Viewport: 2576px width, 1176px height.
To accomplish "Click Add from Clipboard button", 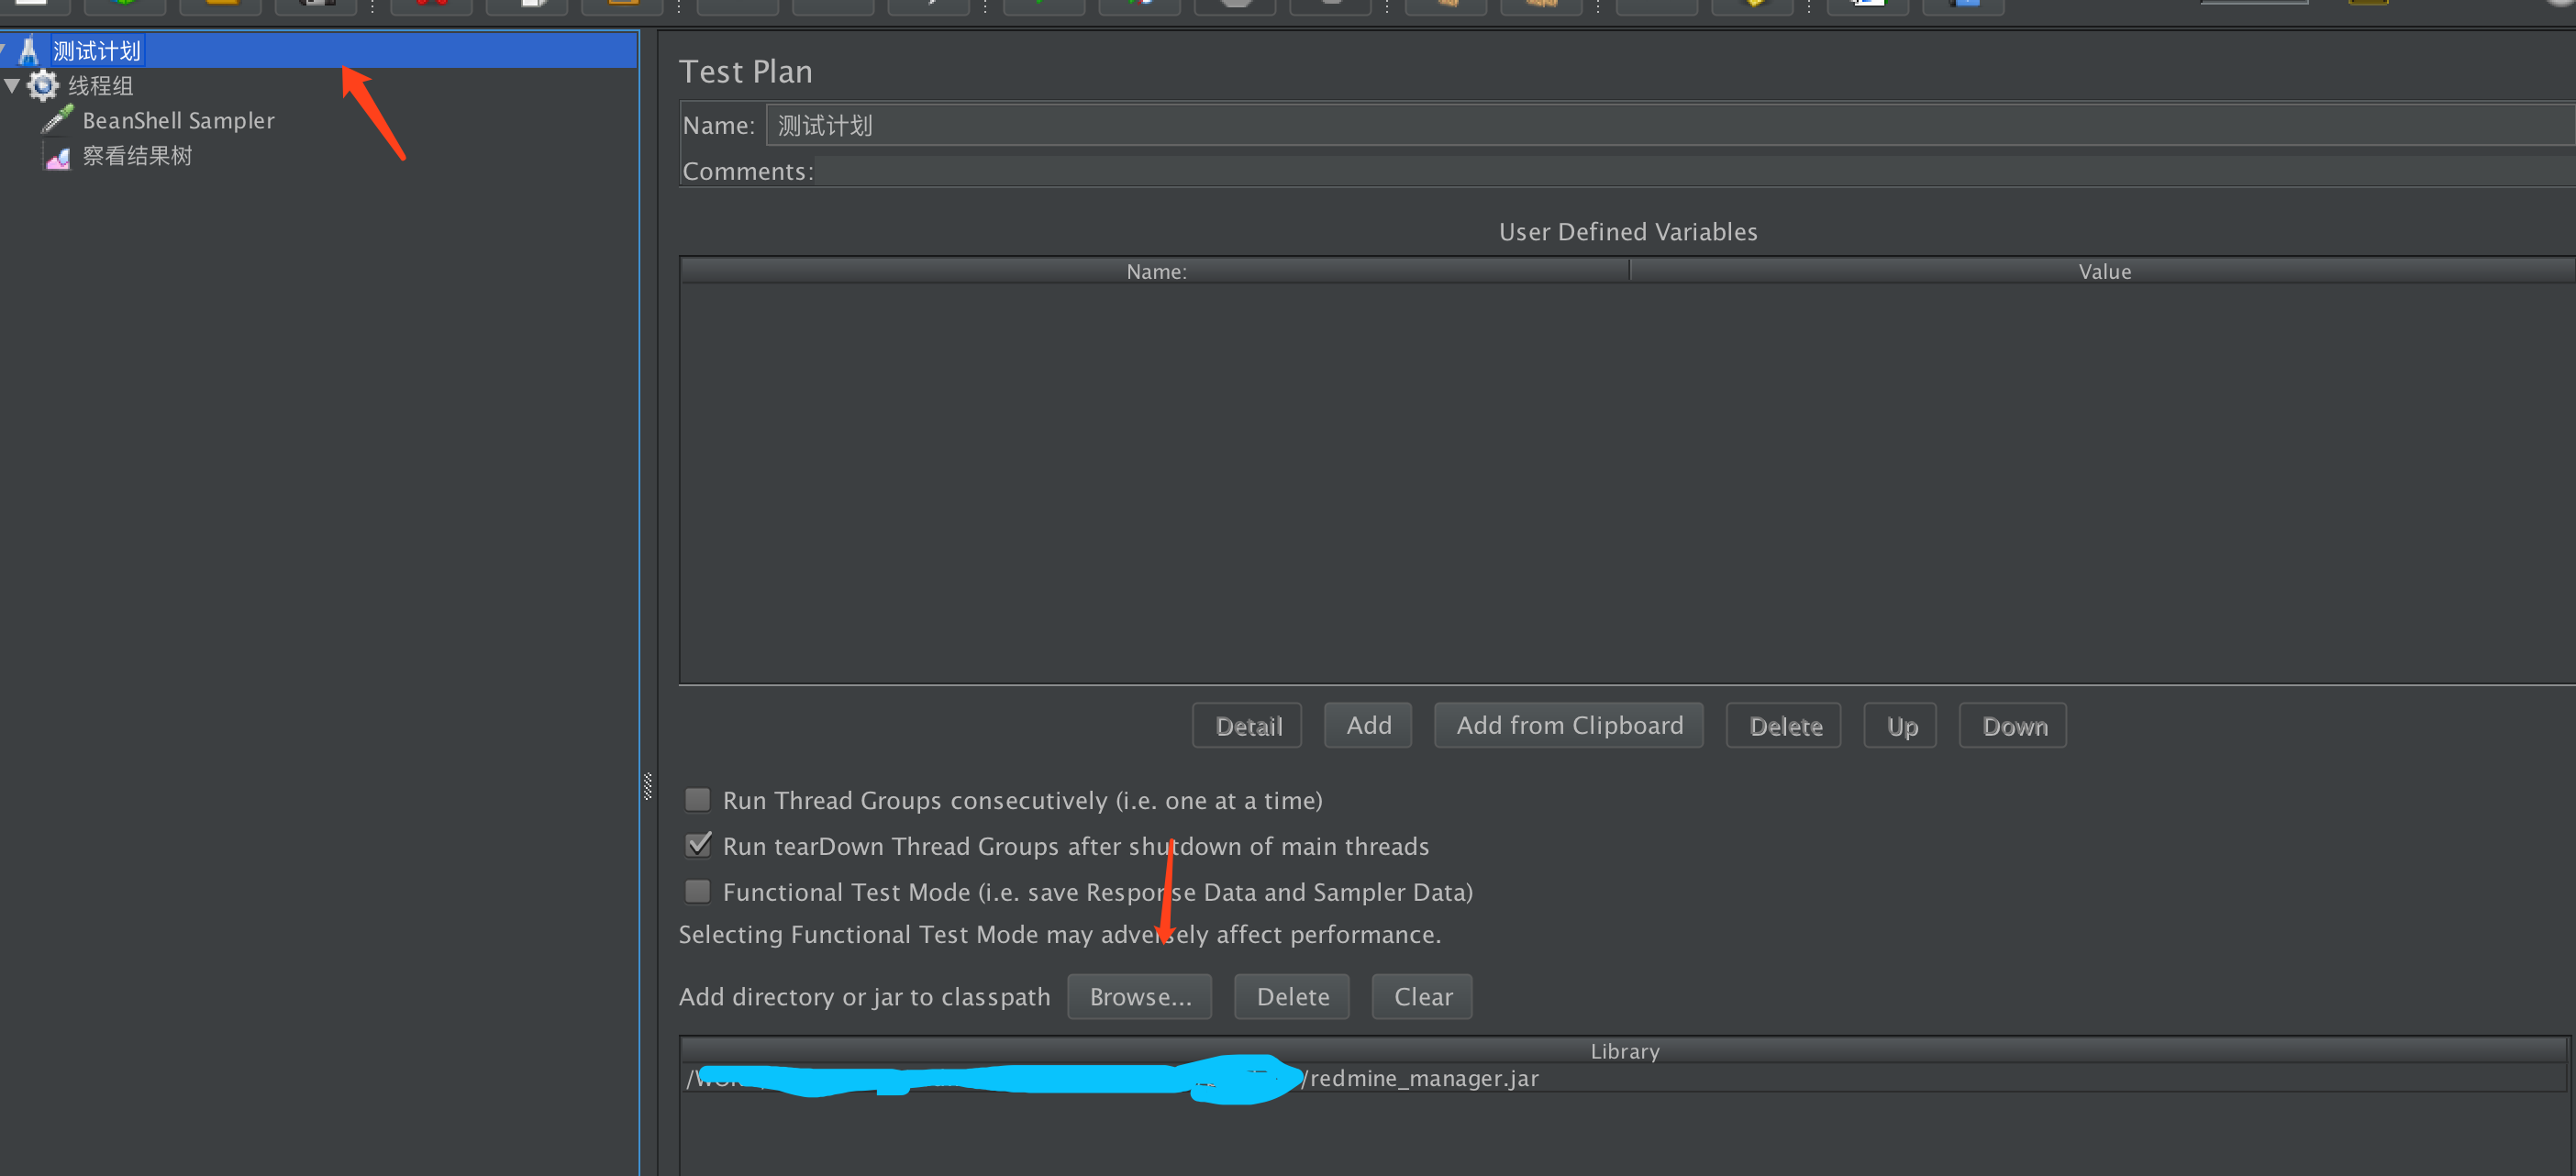I will 1568,725.
